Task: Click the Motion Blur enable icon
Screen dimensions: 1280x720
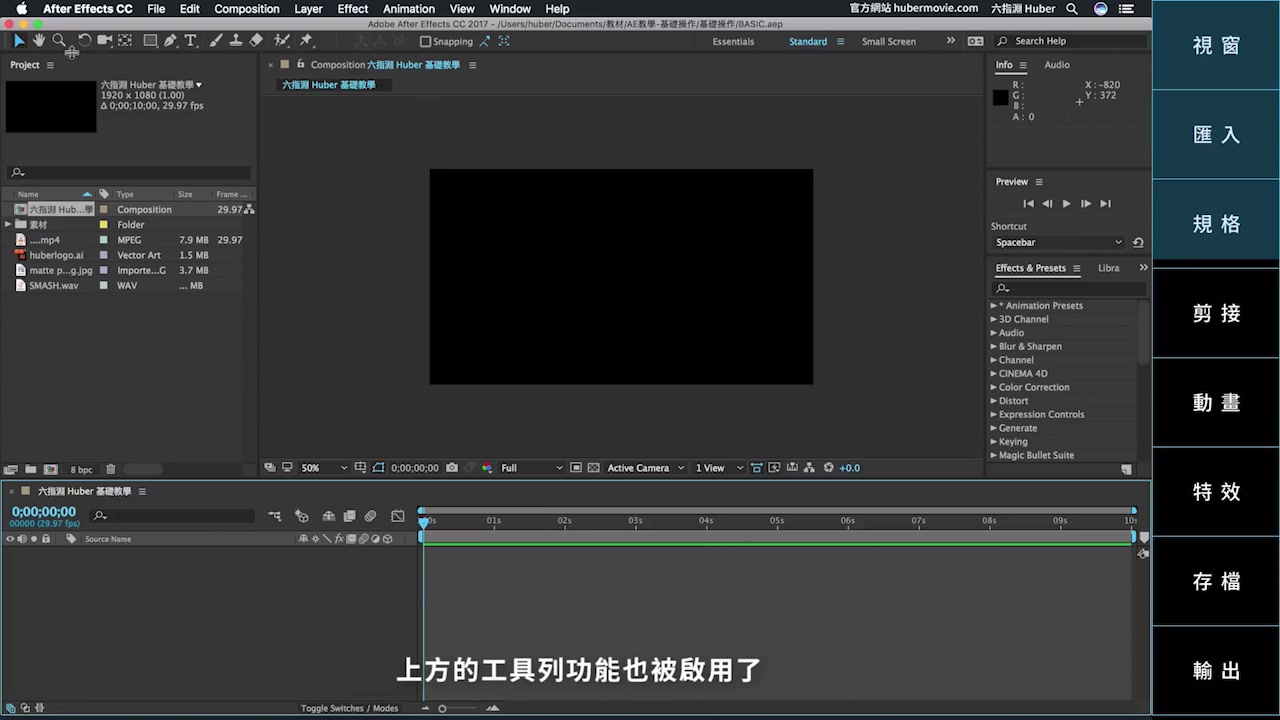Action: (370, 515)
